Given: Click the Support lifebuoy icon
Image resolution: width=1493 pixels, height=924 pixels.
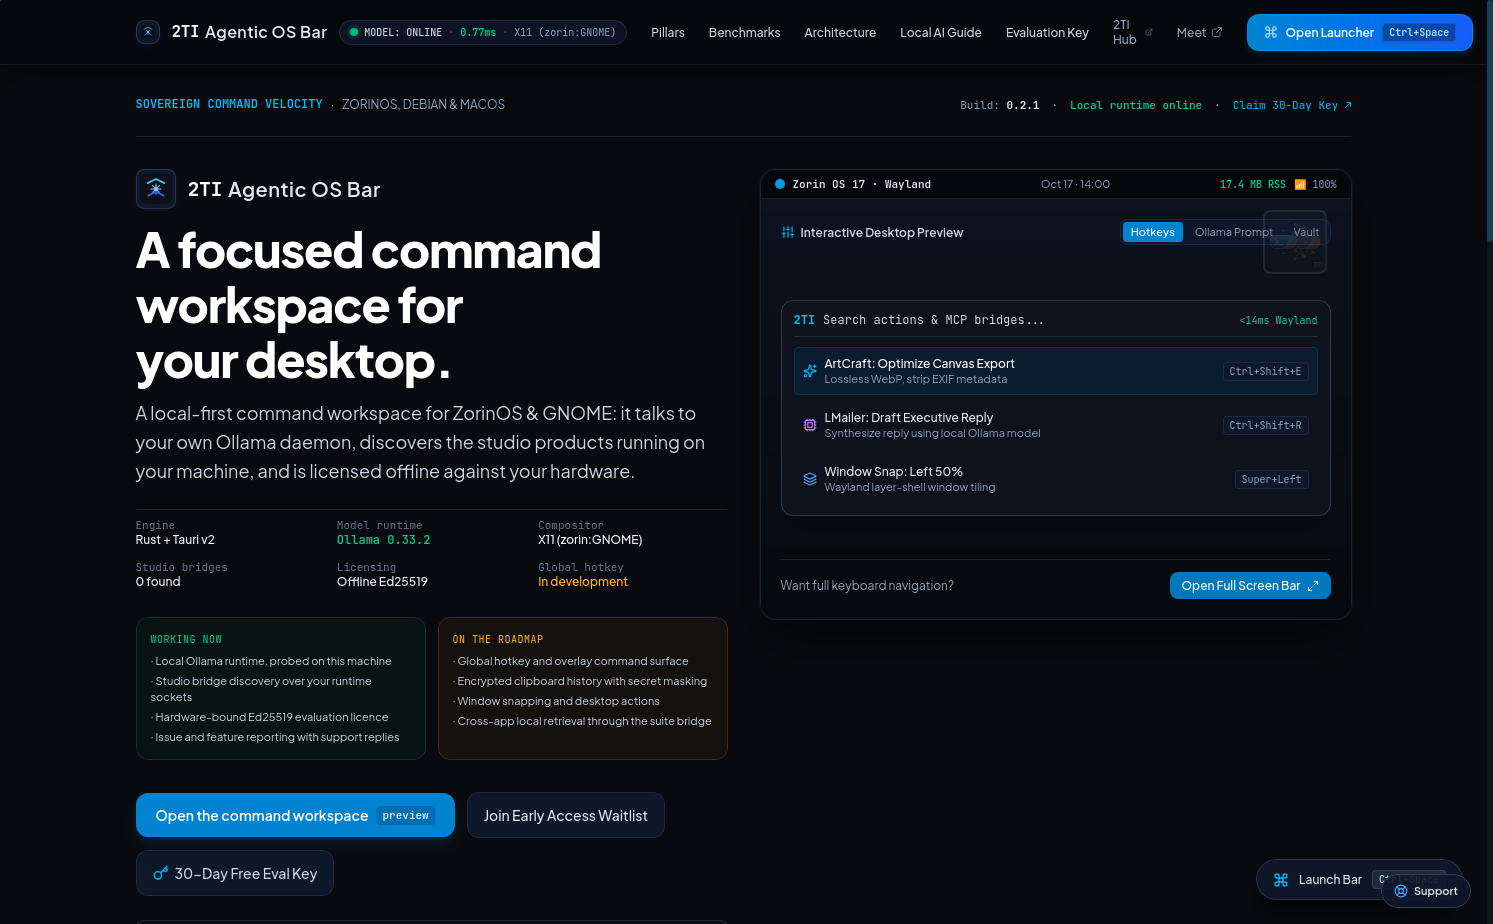Looking at the screenshot, I should pyautogui.click(x=1401, y=891).
